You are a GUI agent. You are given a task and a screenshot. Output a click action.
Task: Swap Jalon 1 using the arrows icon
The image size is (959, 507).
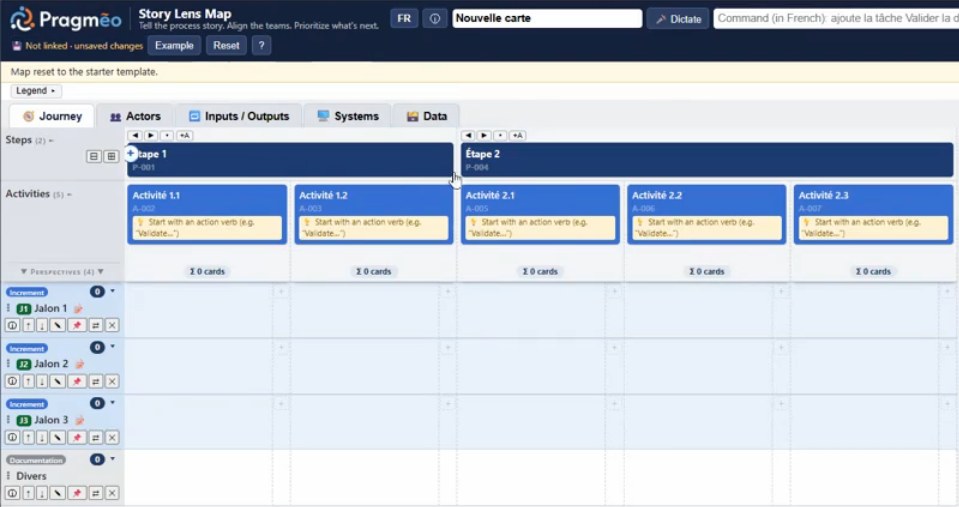click(95, 325)
